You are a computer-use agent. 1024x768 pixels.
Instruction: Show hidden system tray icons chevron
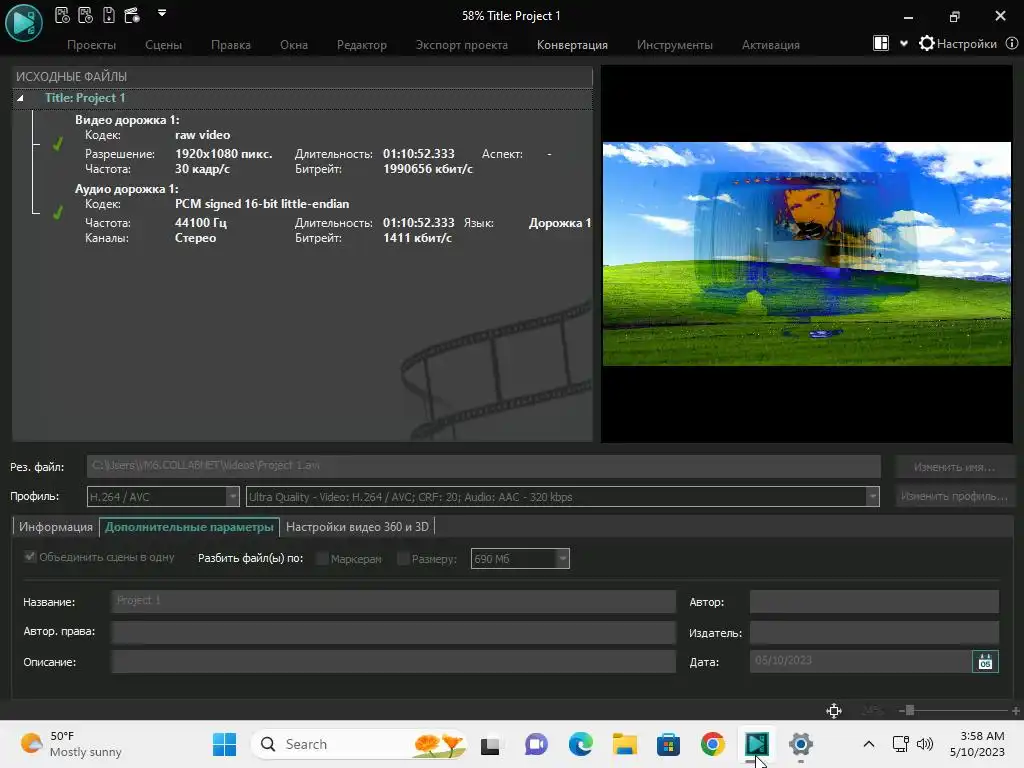869,744
